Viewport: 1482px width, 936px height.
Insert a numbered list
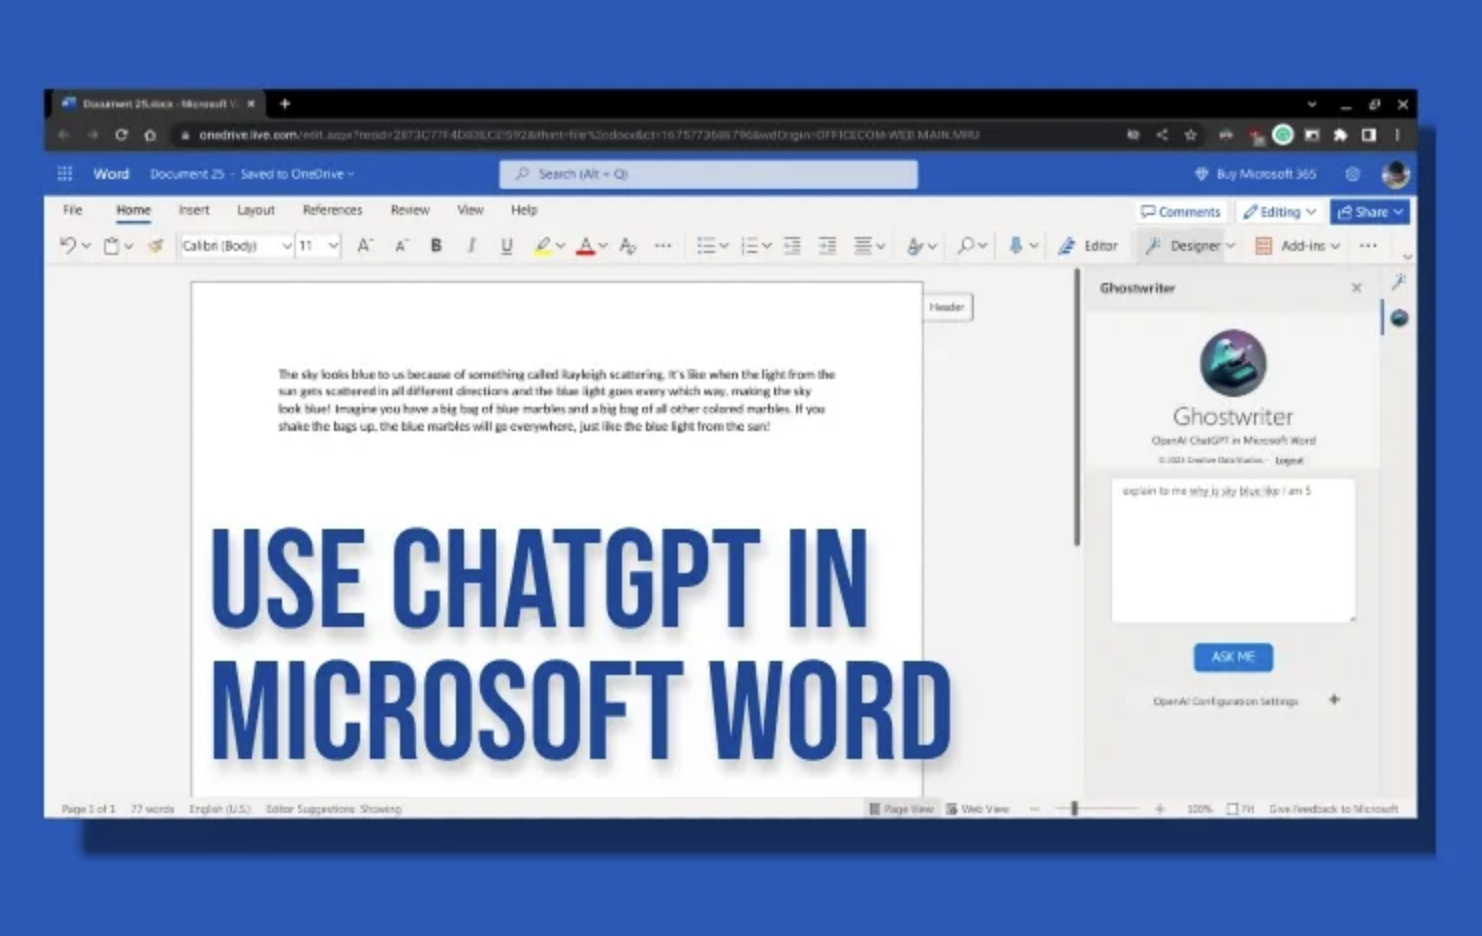749,245
